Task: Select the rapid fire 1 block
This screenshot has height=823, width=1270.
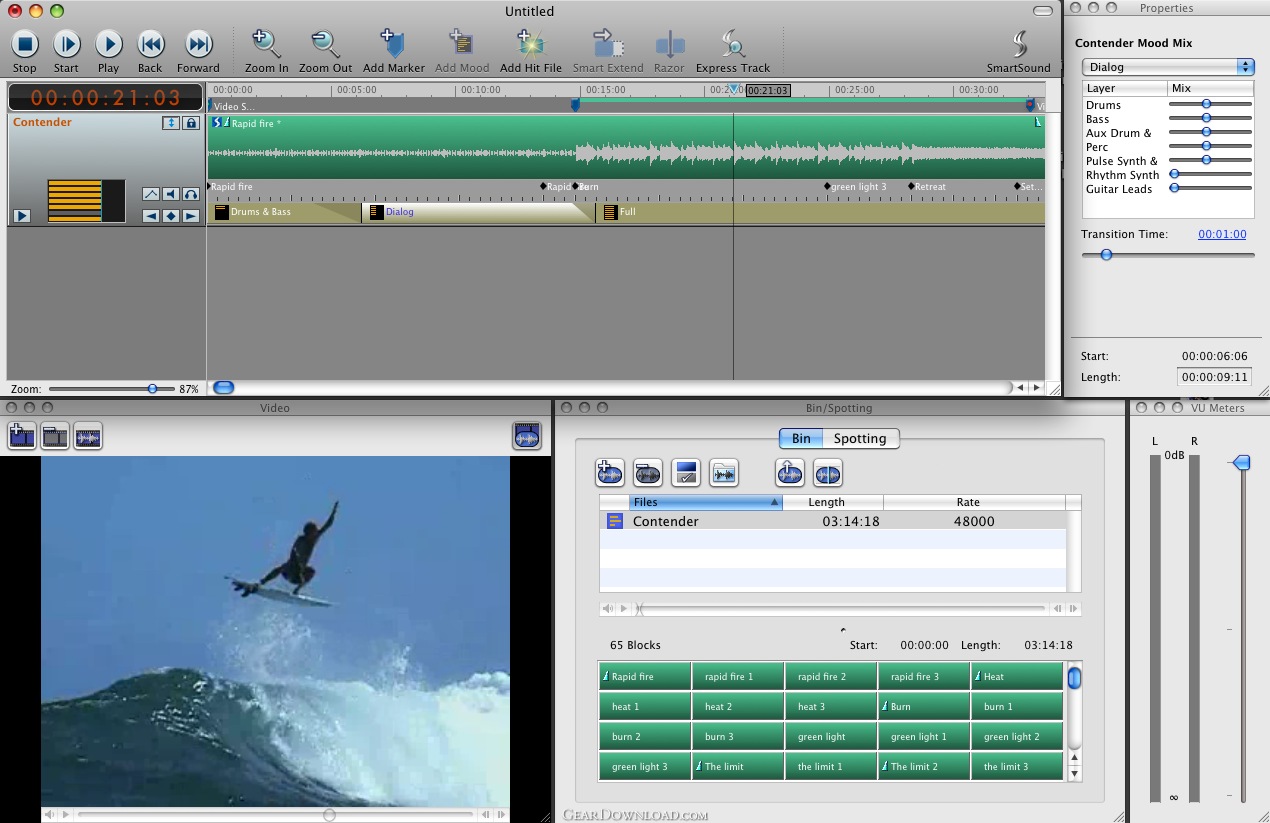Action: point(738,677)
